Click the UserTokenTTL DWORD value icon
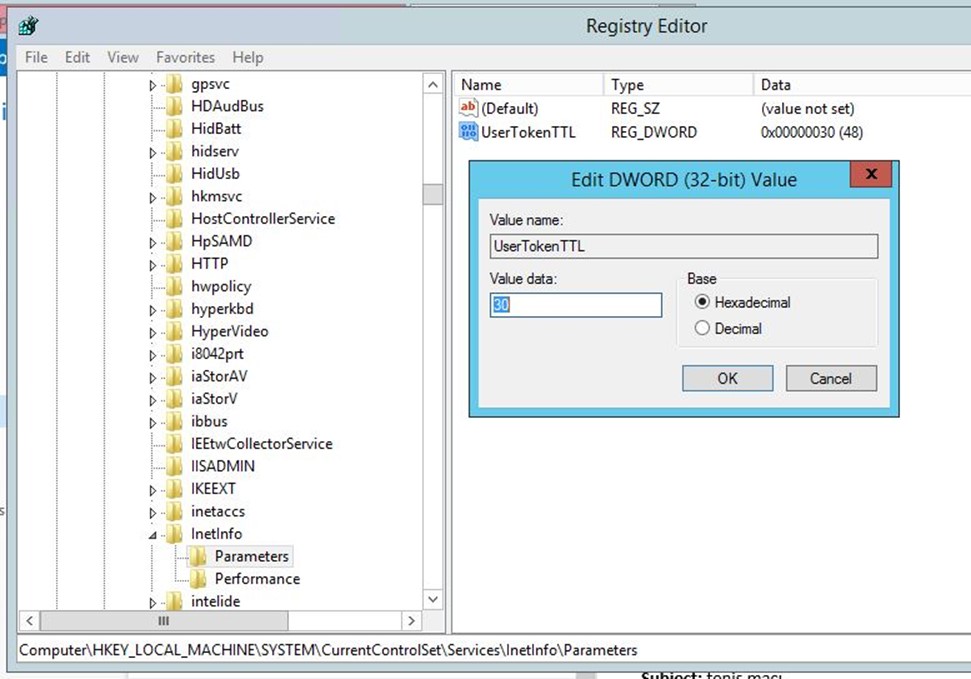This screenshot has width=971, height=679. point(468,131)
